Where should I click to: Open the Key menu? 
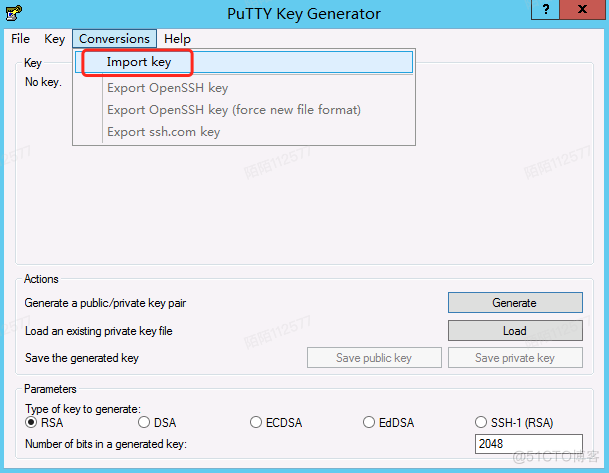click(55, 39)
